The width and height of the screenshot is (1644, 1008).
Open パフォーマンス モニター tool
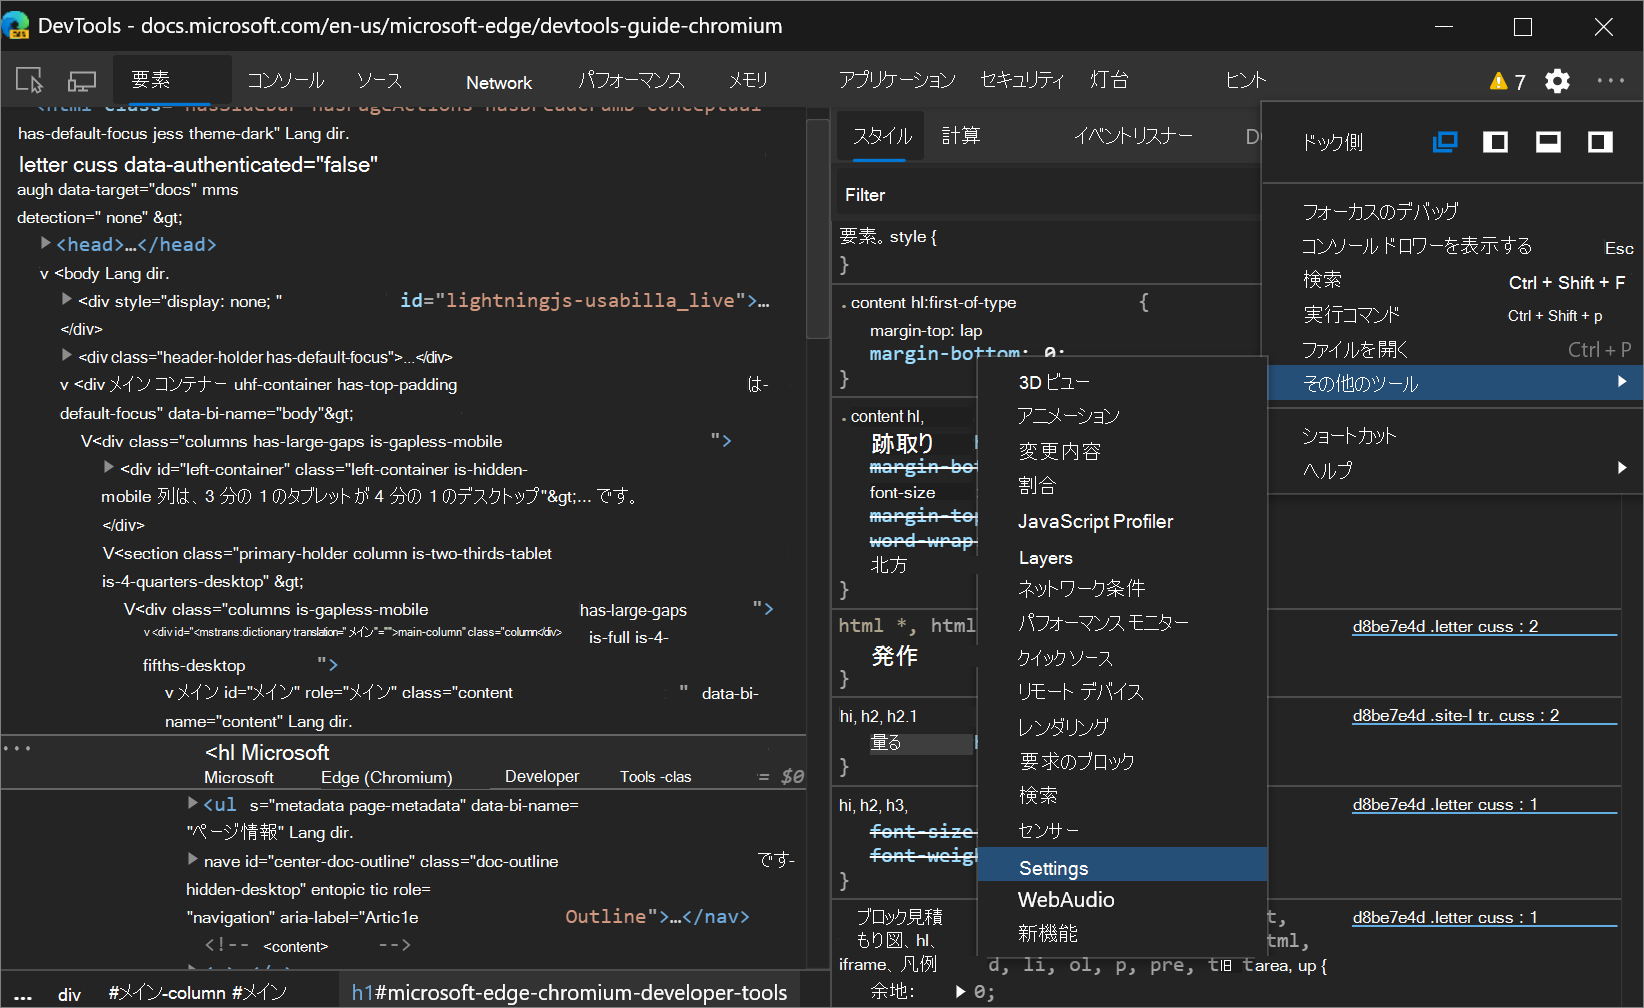1122,623
